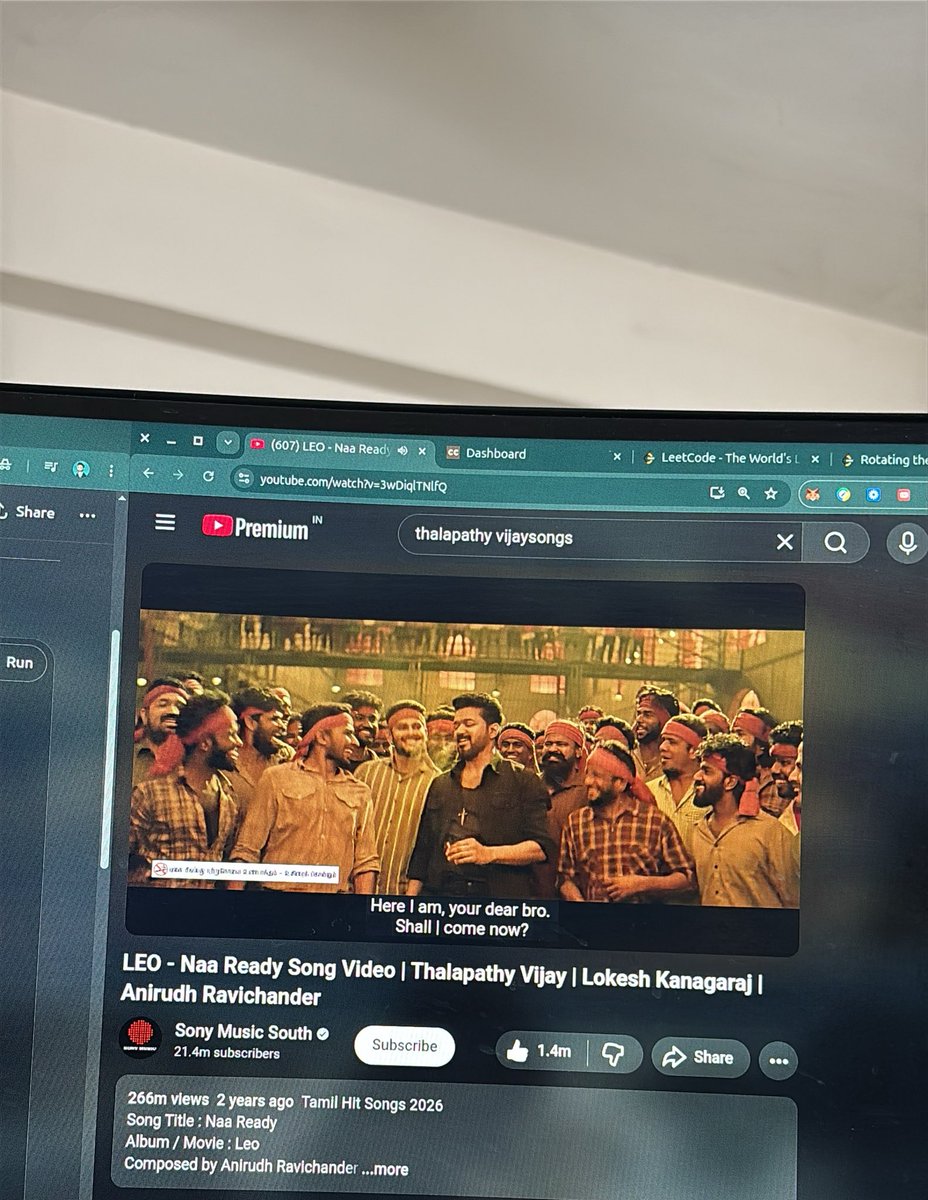Start voice search with microphone

click(907, 543)
